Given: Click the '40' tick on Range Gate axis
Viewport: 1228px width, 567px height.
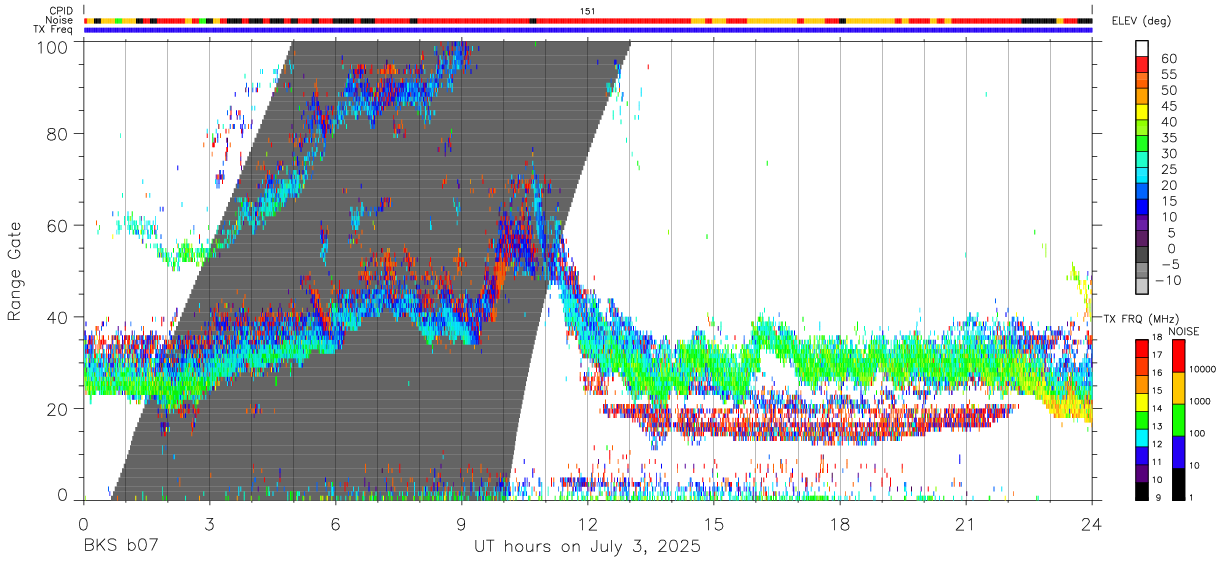Looking at the screenshot, I should [59, 317].
